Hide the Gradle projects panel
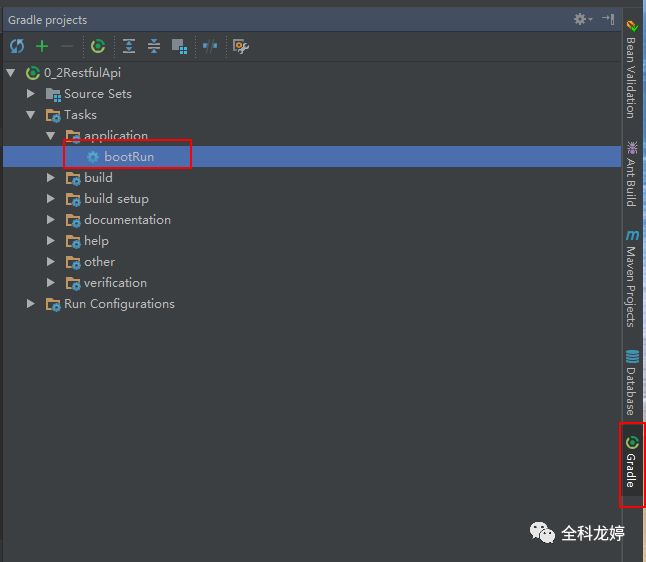Screen dimensions: 646x562 point(608,19)
